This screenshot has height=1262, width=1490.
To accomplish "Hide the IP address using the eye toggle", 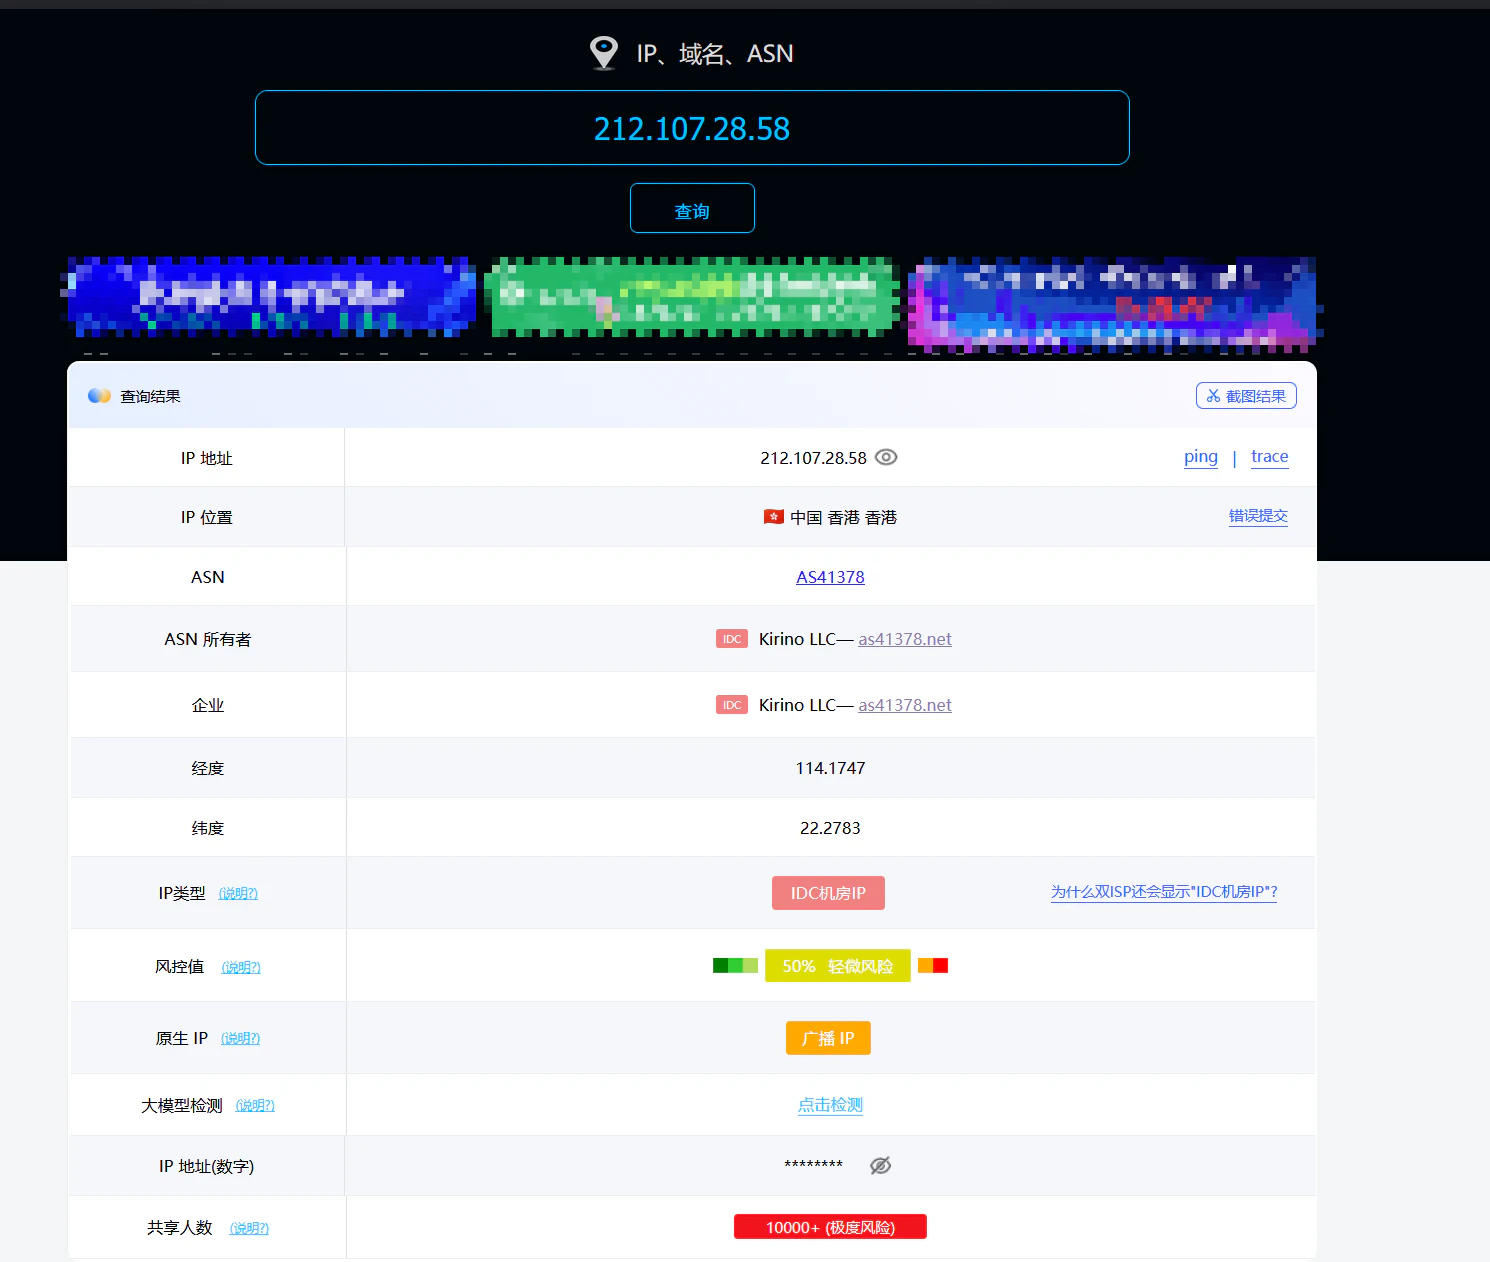I will pos(886,457).
